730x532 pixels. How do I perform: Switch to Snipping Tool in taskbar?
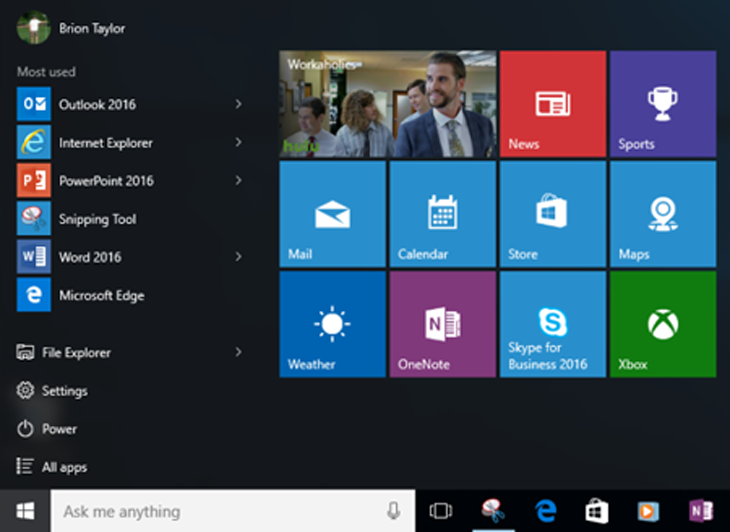pos(493,511)
